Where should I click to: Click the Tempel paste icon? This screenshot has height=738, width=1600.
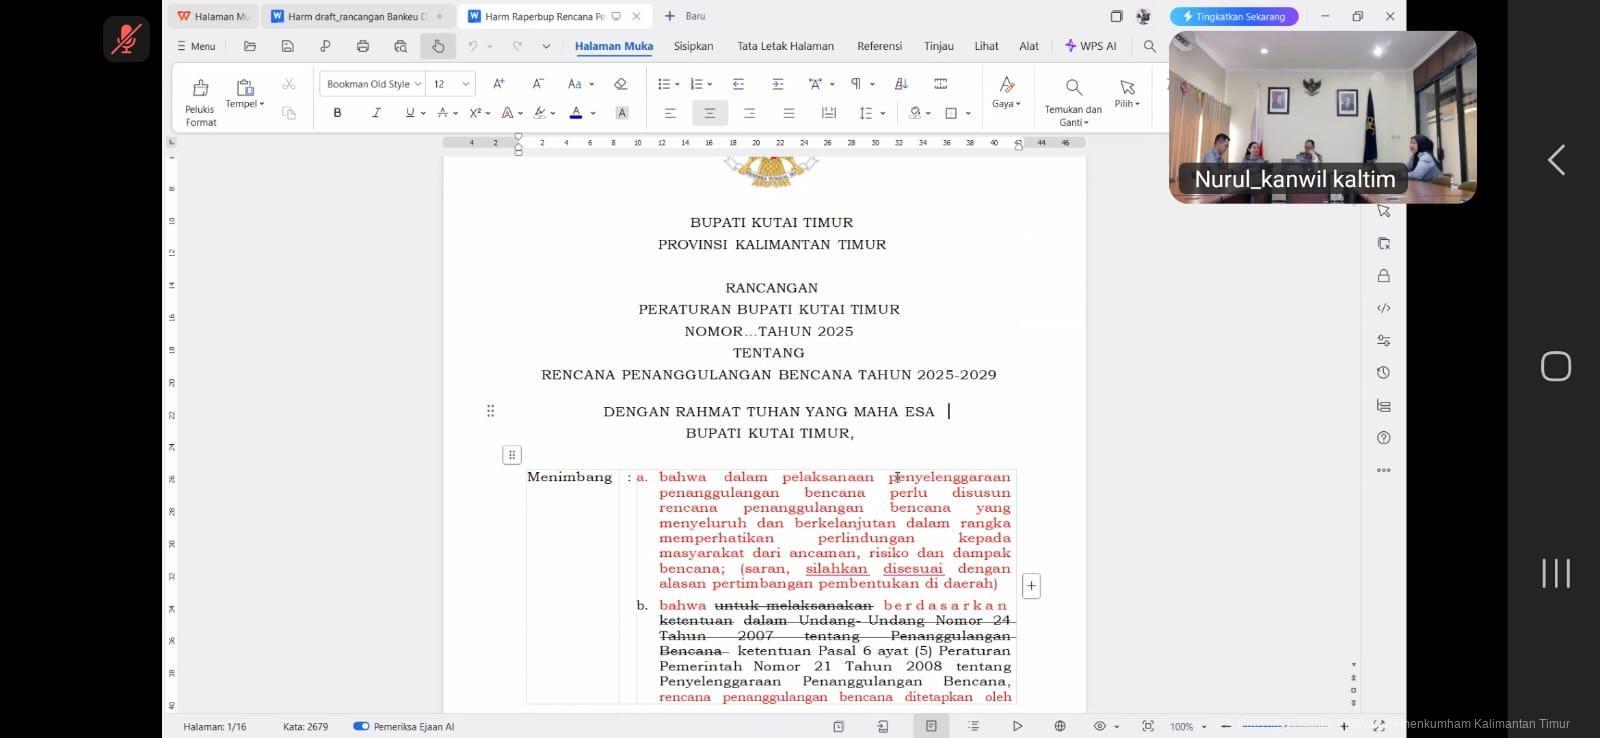pos(244,88)
